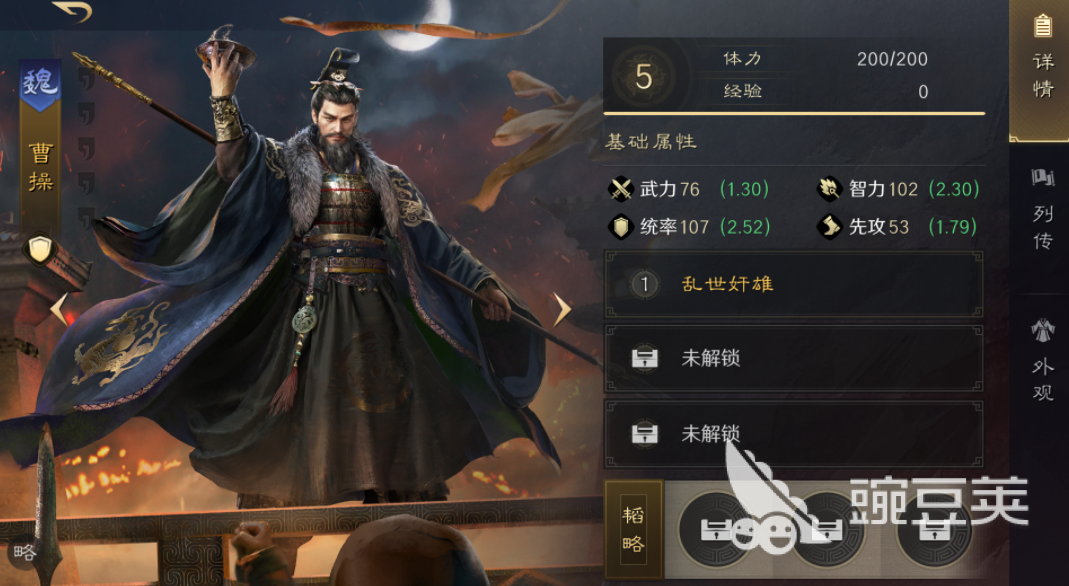Tap the experience progress bar

pyautogui.click(x=794, y=113)
